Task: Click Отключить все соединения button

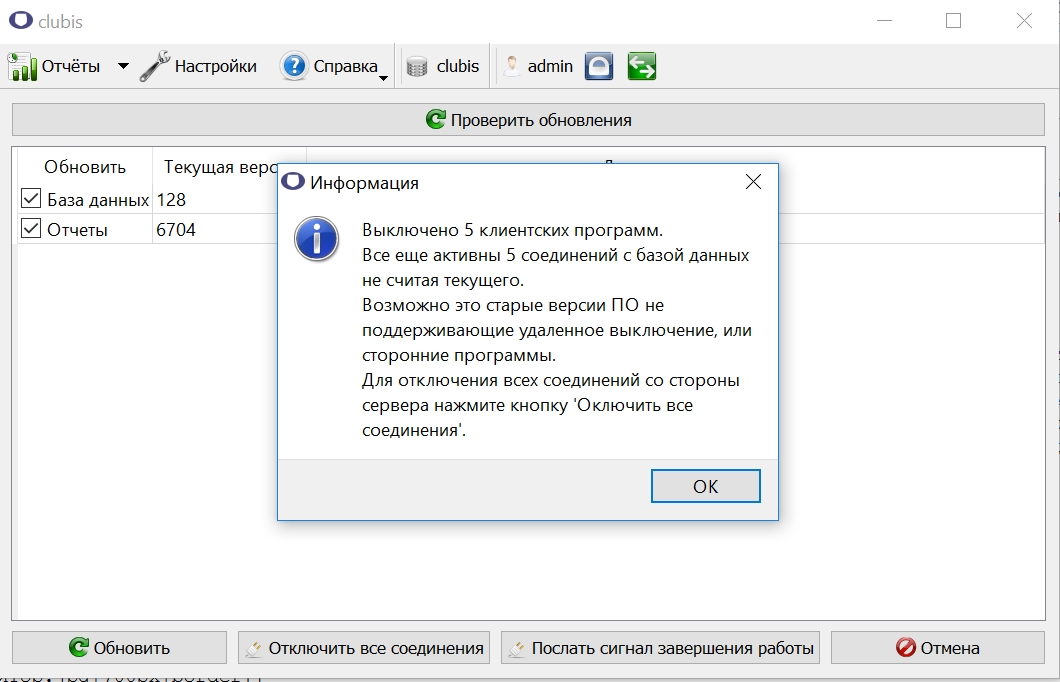Action: tap(364, 648)
